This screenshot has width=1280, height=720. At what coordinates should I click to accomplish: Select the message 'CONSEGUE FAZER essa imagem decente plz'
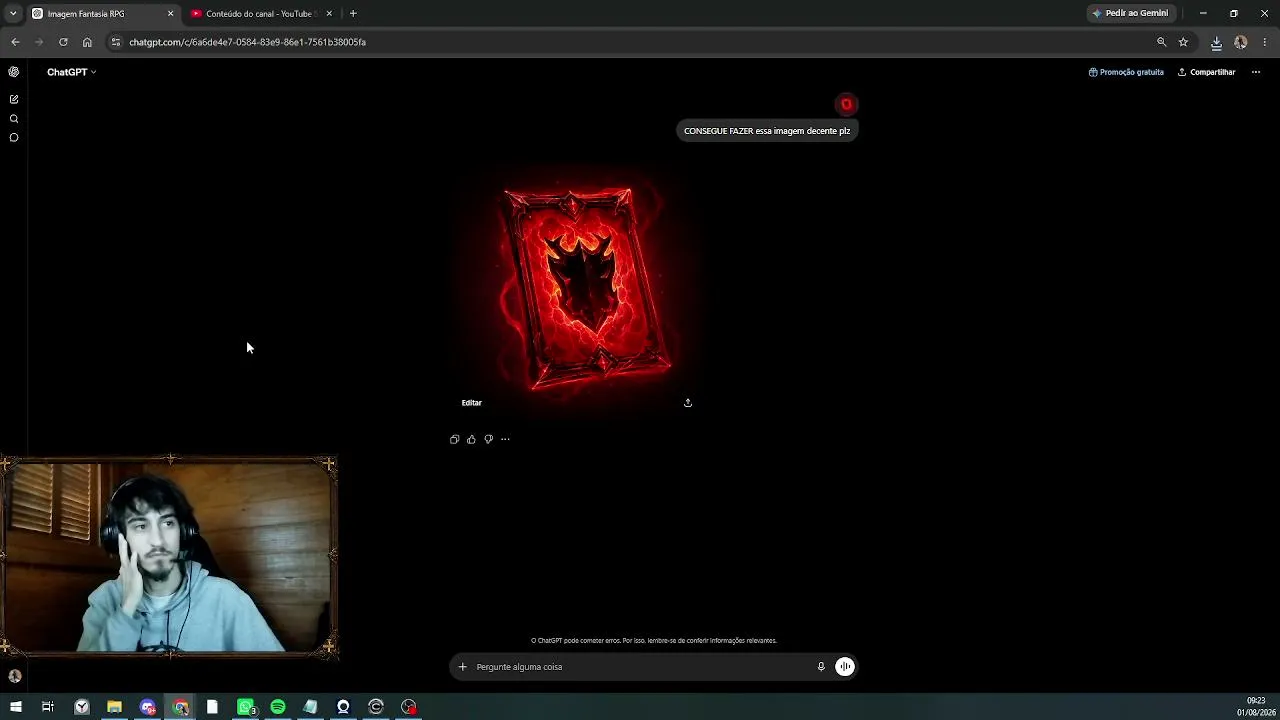click(x=767, y=131)
